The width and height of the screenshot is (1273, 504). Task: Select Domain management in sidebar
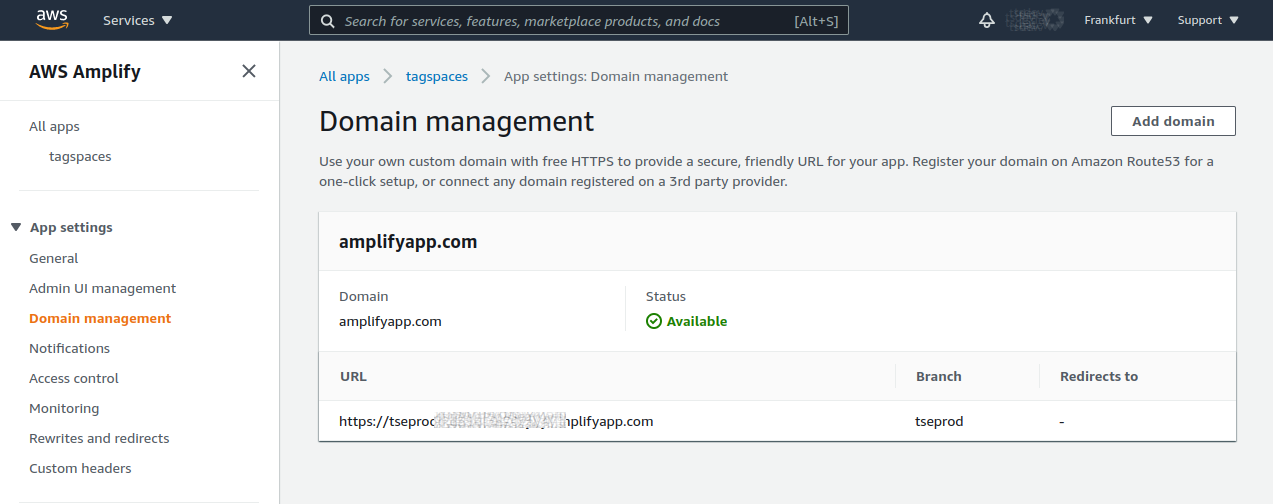click(100, 318)
